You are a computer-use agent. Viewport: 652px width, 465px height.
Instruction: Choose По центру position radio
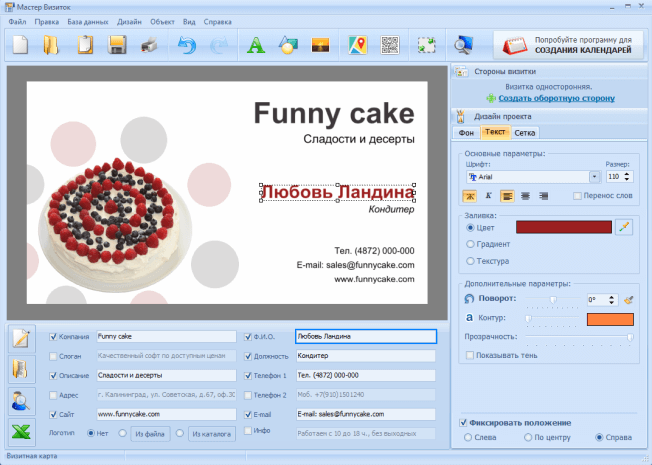(528, 437)
